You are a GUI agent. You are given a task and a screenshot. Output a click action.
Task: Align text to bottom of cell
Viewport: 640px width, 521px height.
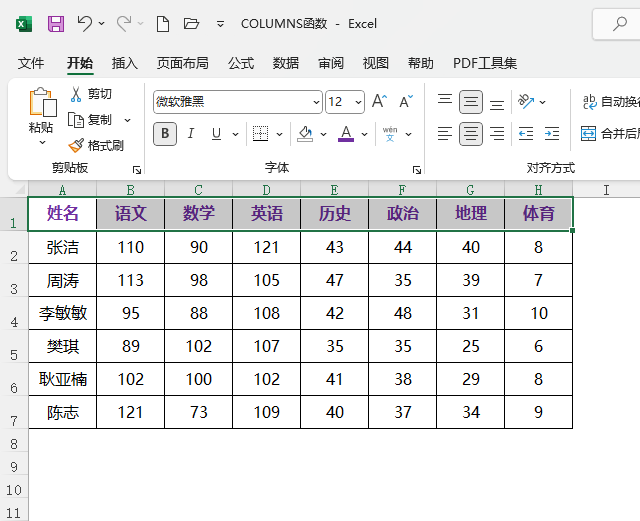[497, 105]
